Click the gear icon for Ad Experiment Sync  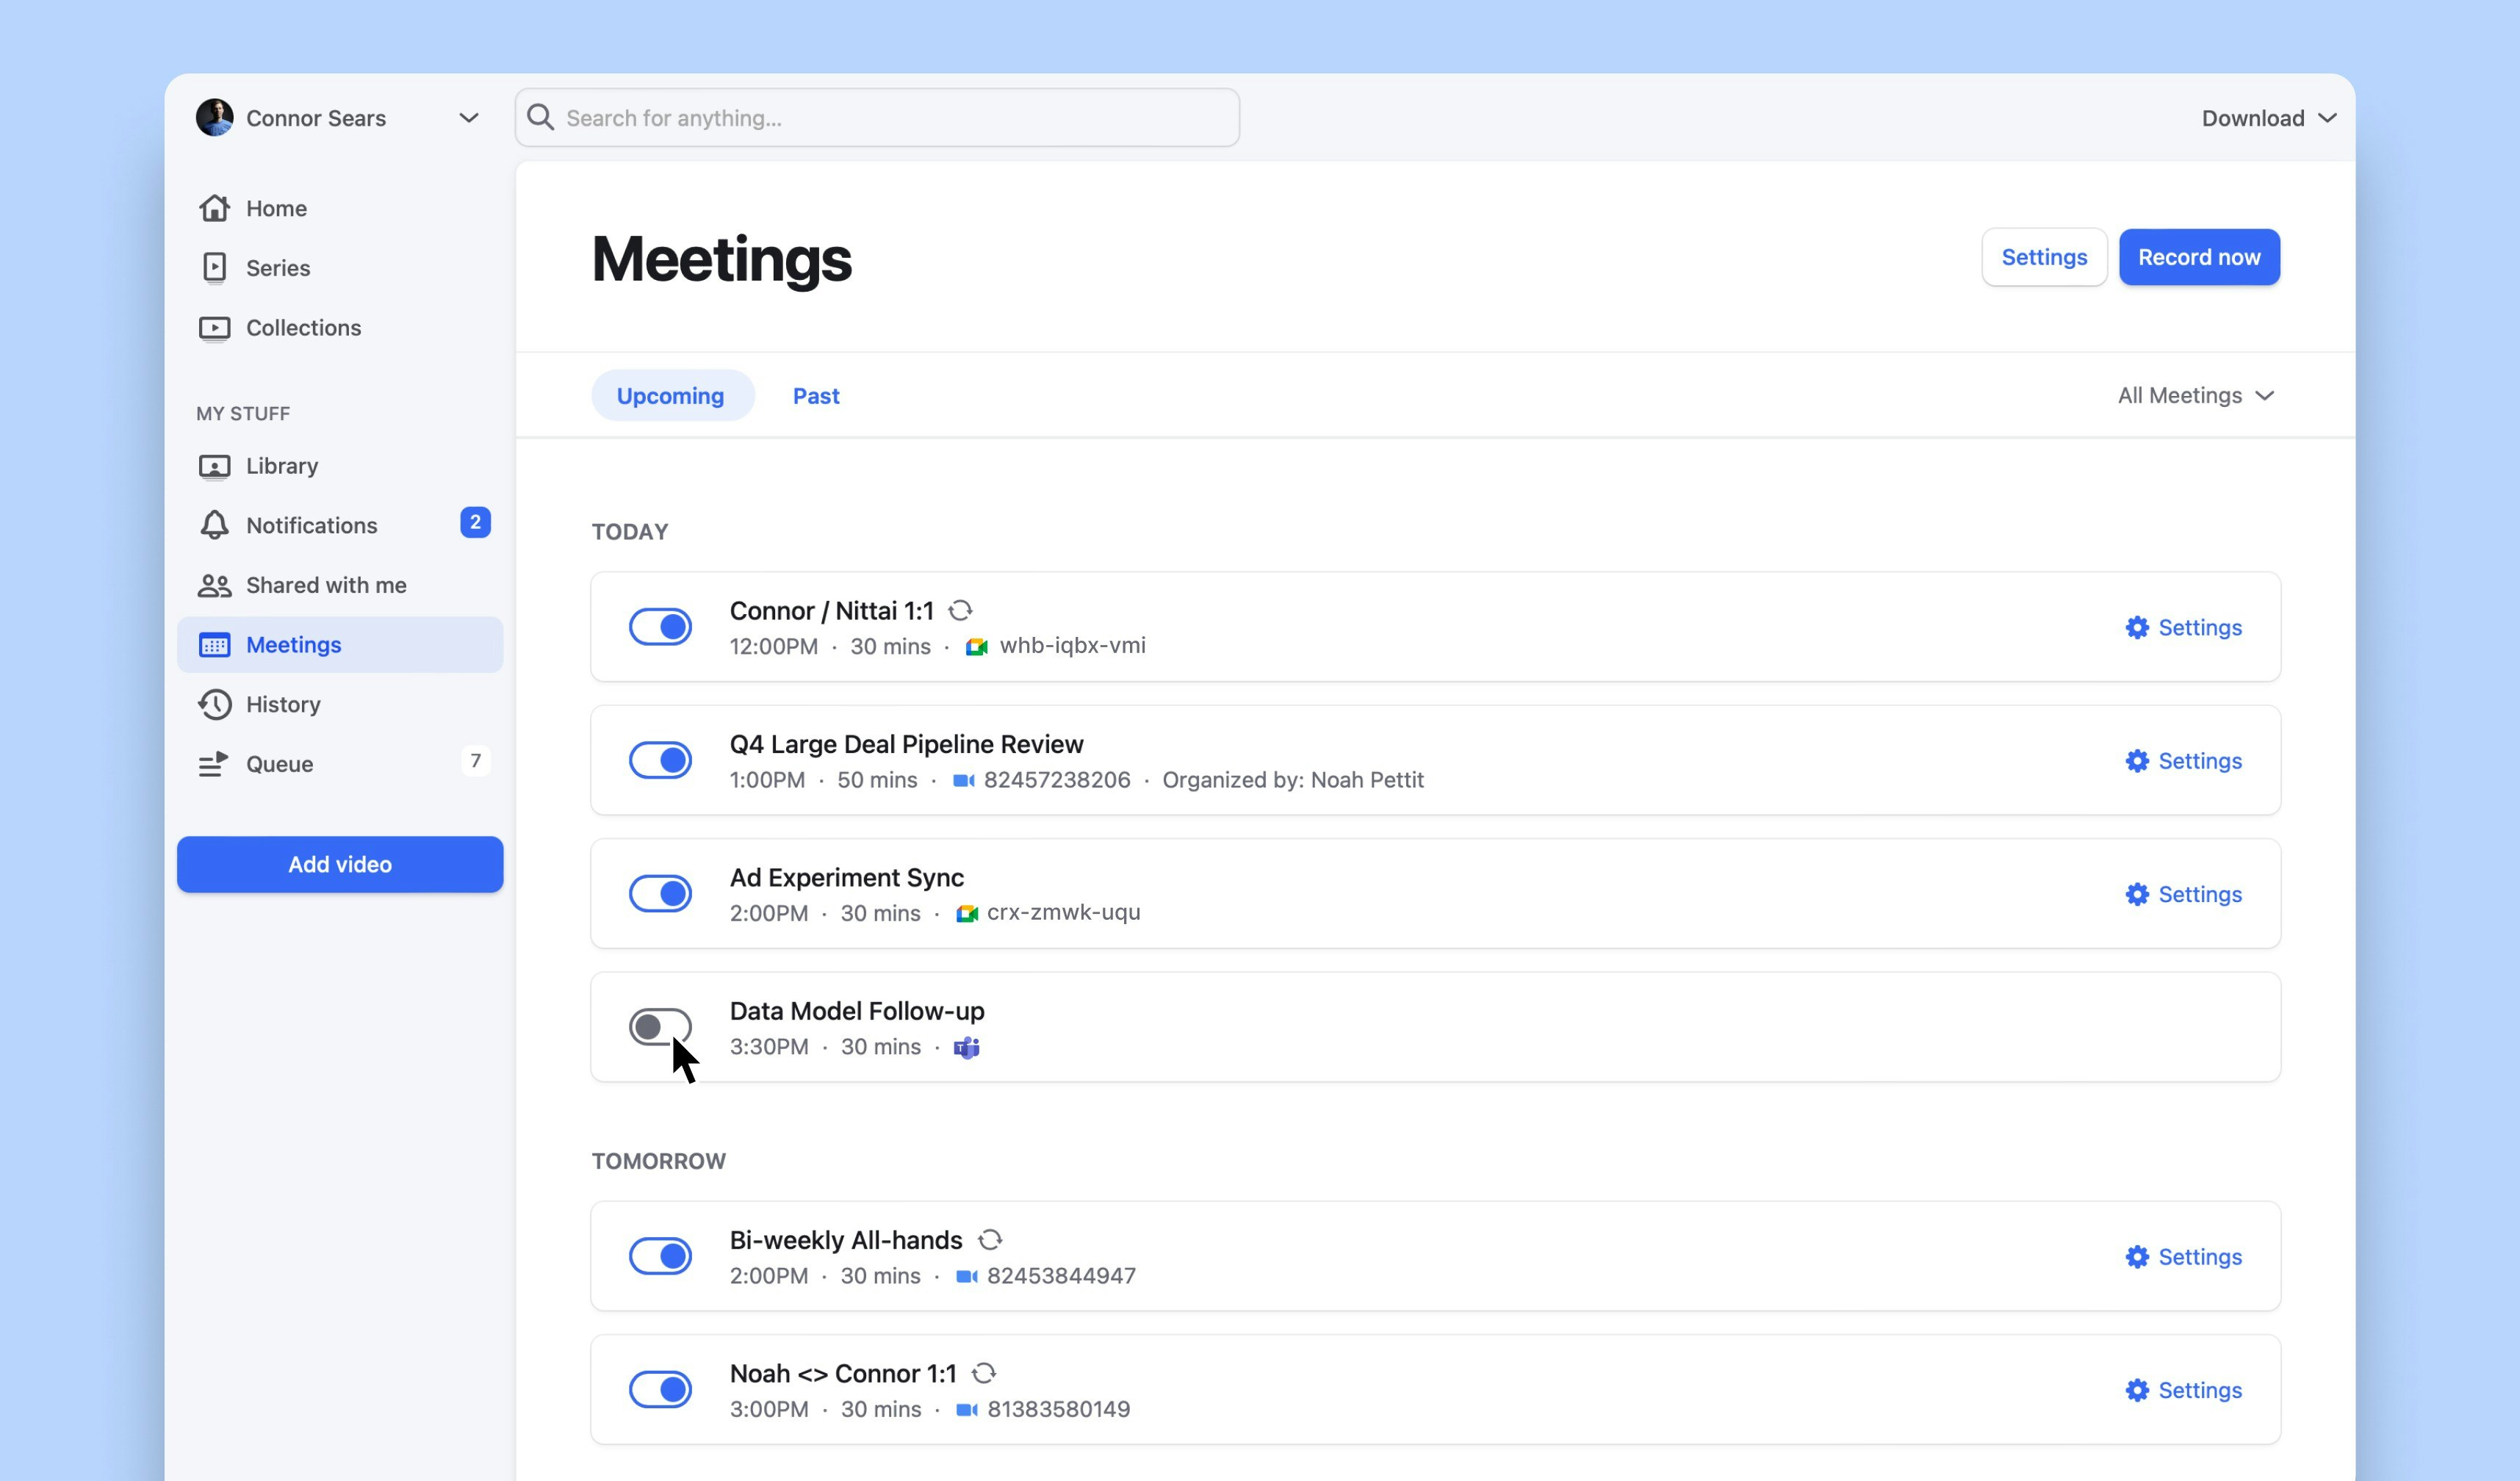[2137, 894]
